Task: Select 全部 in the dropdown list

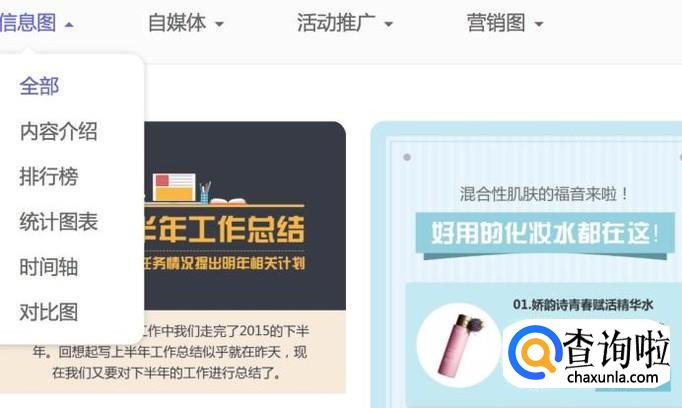Action: pyautogui.click(x=39, y=86)
